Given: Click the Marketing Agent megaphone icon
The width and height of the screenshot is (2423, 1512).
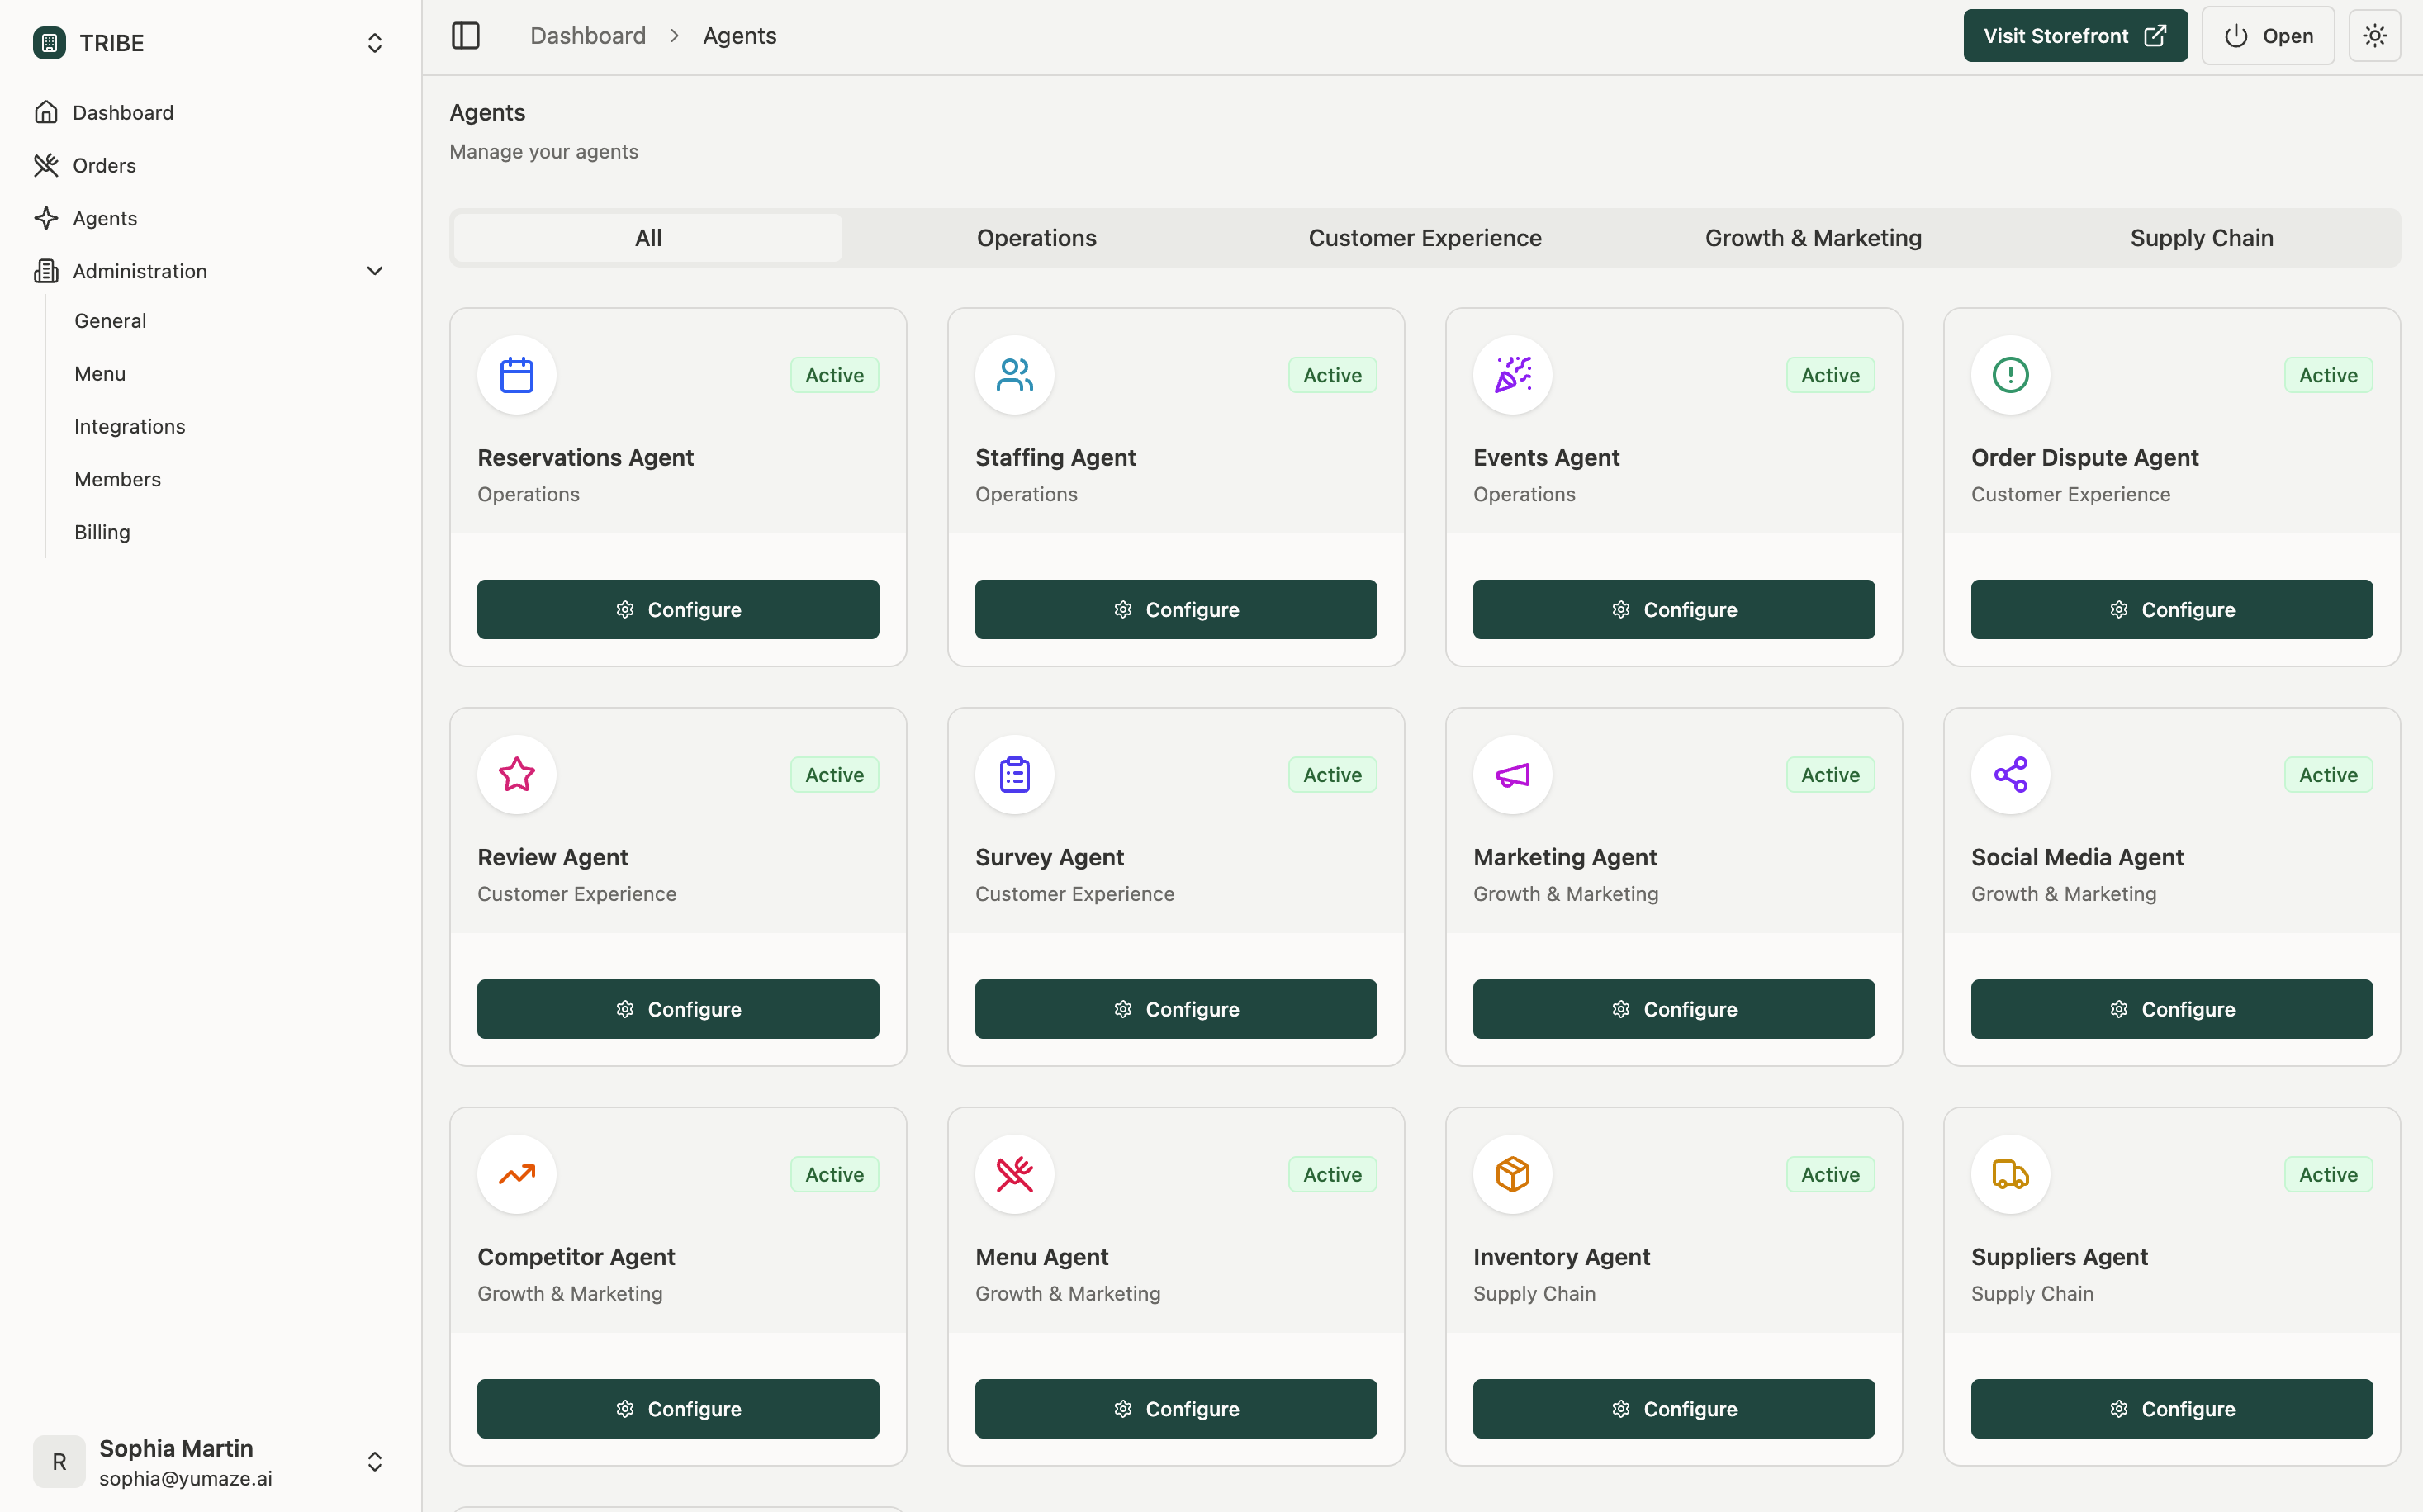Looking at the screenshot, I should click(1511, 774).
